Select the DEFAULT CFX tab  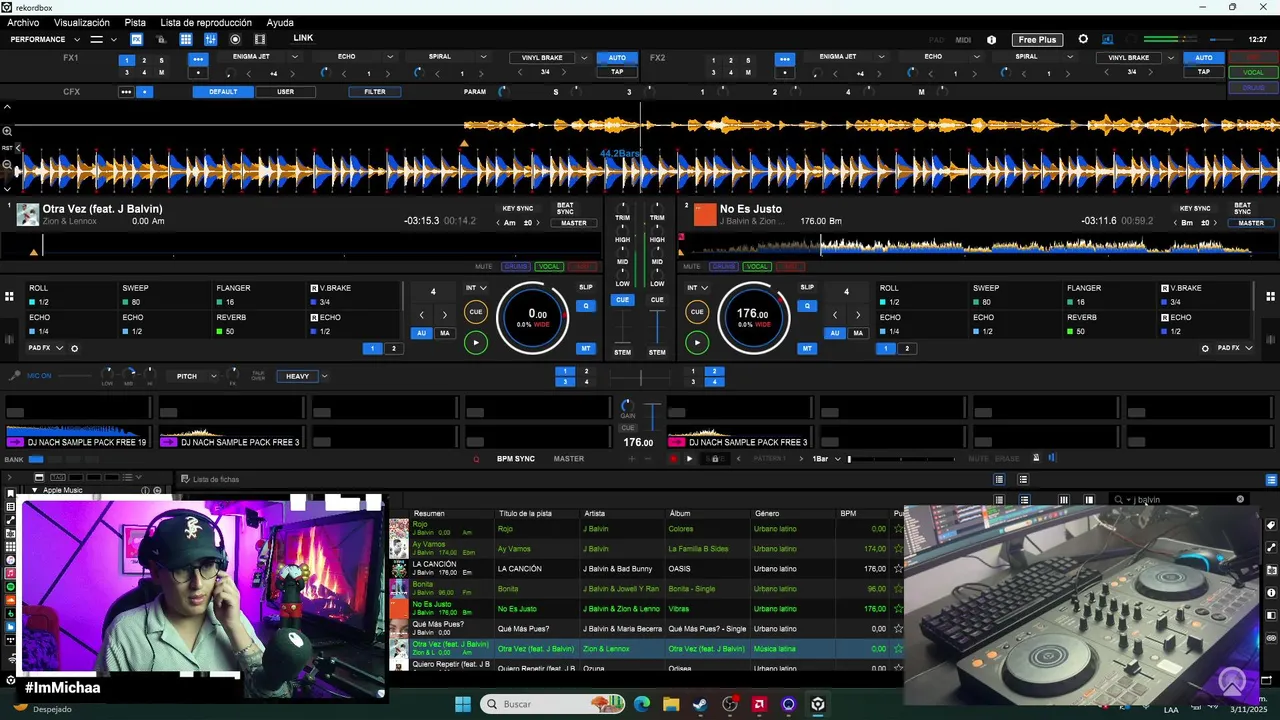pos(223,92)
